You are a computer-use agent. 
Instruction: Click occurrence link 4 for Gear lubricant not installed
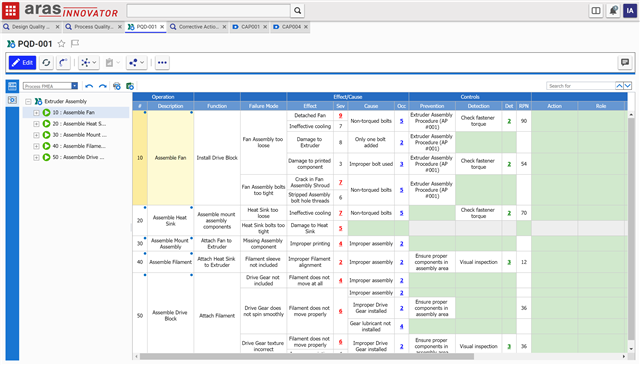click(x=402, y=326)
